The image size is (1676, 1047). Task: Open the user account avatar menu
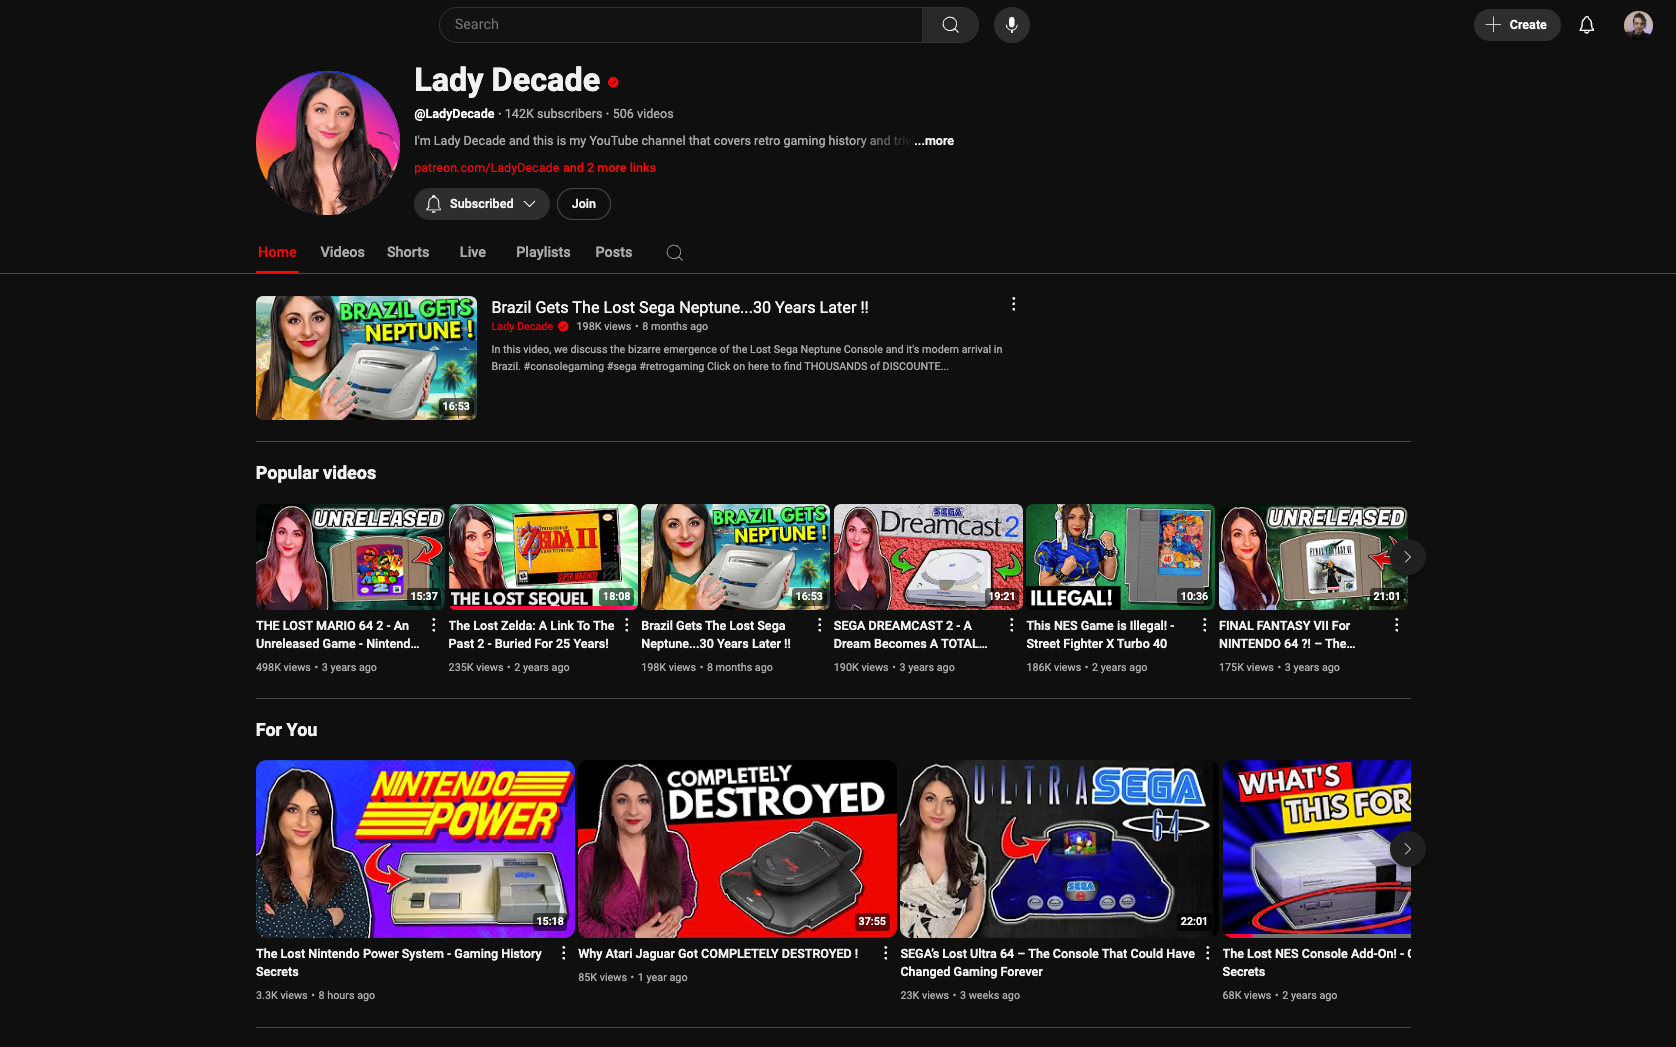(x=1638, y=25)
